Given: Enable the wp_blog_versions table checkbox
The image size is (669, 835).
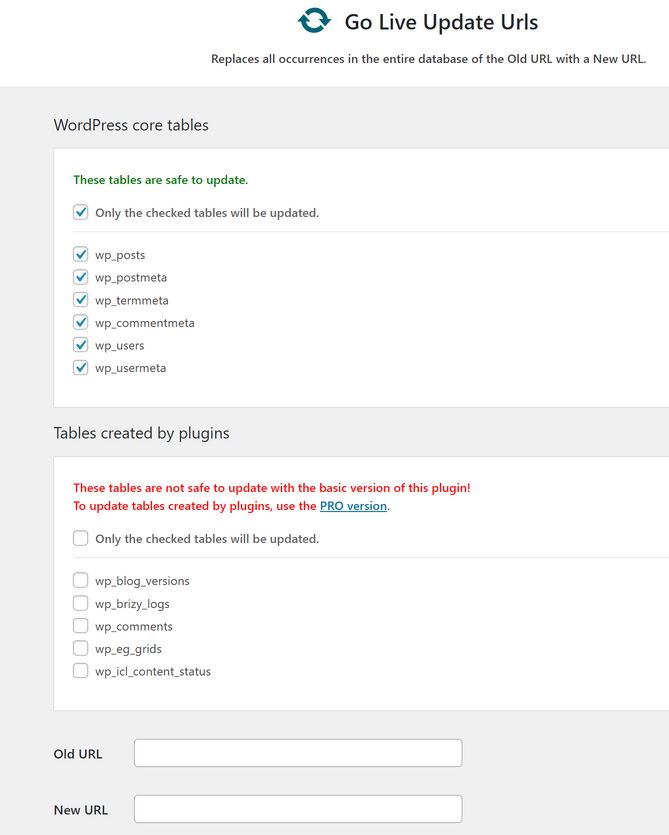Looking at the screenshot, I should (x=80, y=580).
